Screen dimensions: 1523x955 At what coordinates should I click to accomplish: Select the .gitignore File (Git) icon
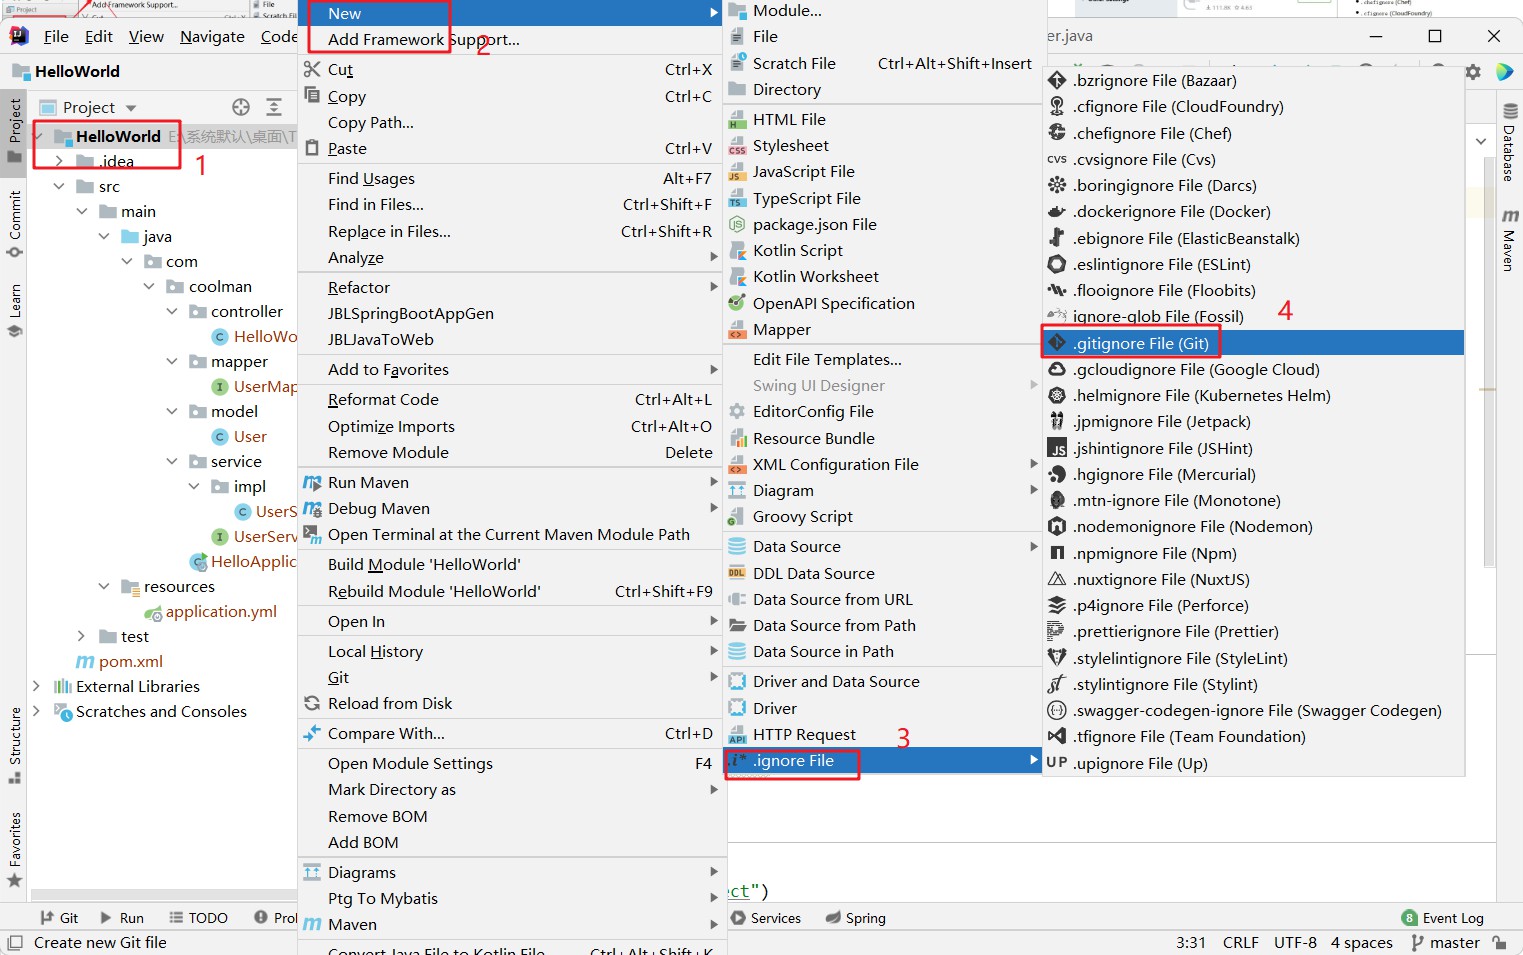click(1057, 343)
